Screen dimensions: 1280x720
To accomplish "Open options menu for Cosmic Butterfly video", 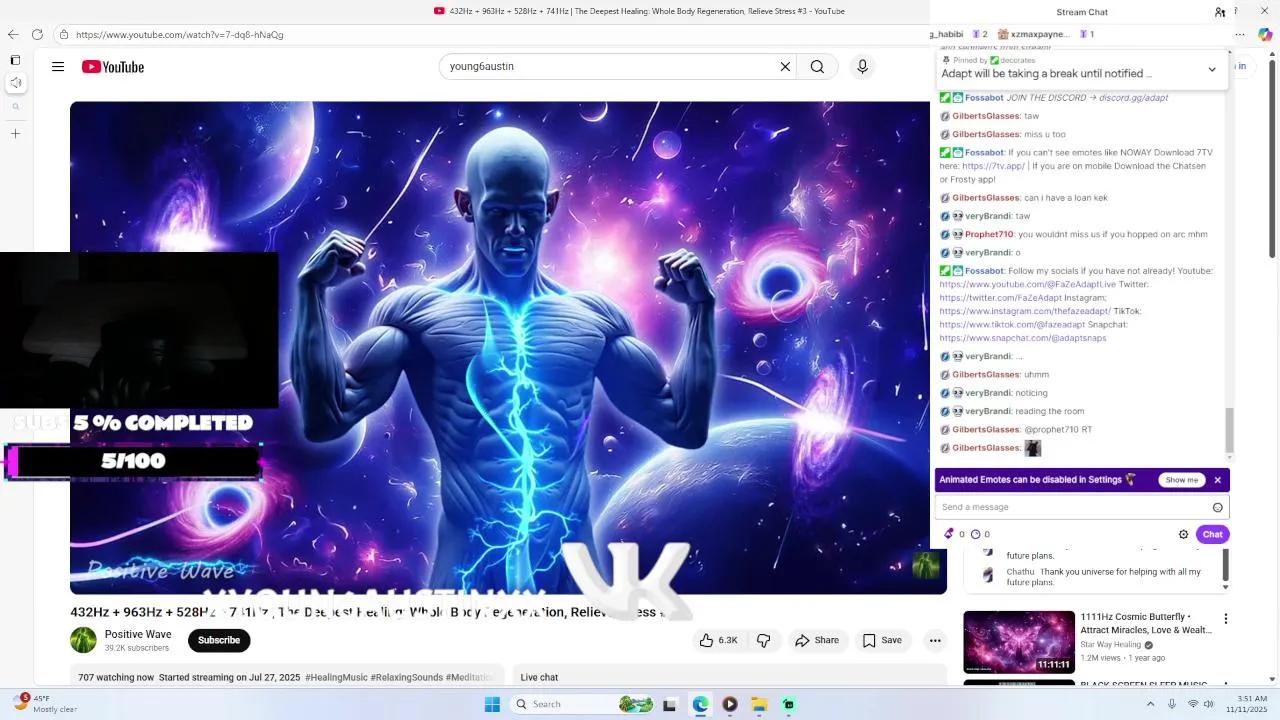I will pyautogui.click(x=1225, y=619).
